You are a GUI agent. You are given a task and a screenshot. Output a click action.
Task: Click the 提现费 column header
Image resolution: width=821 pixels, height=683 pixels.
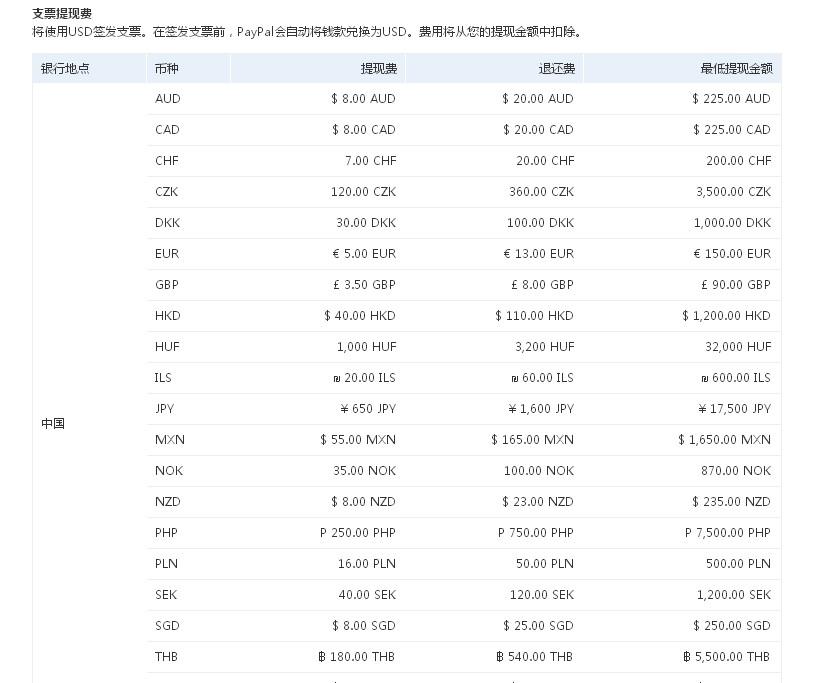coord(379,69)
